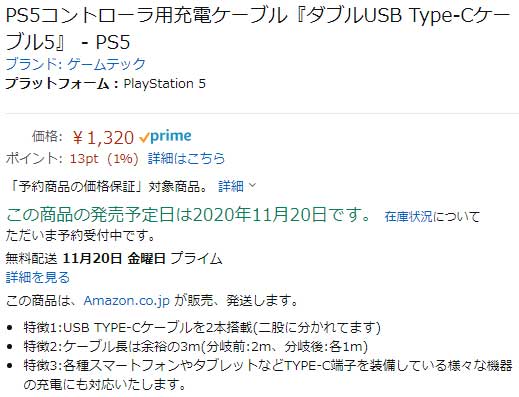Click the PS5 charging cable product title
519x397 pixels.
[258, 29]
